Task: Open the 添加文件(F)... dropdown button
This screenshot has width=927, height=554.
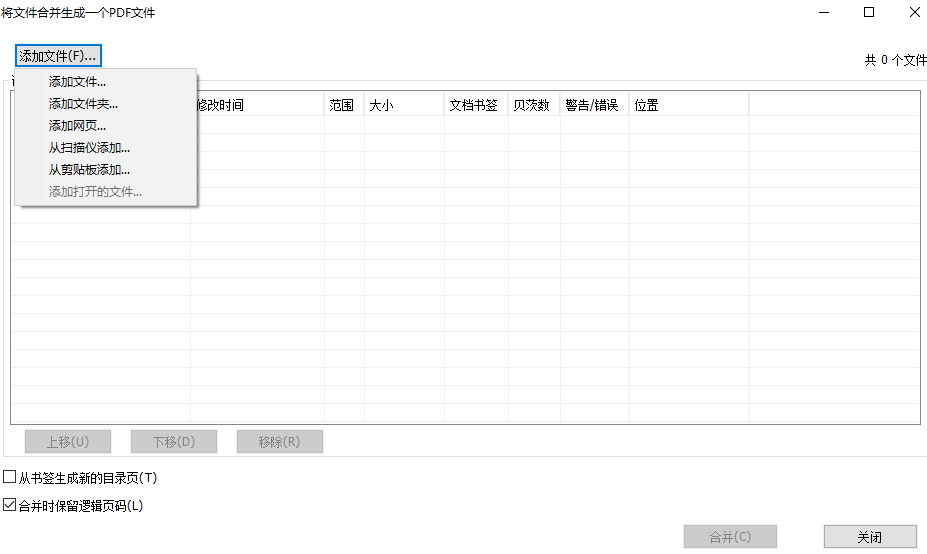Action: tap(58, 56)
